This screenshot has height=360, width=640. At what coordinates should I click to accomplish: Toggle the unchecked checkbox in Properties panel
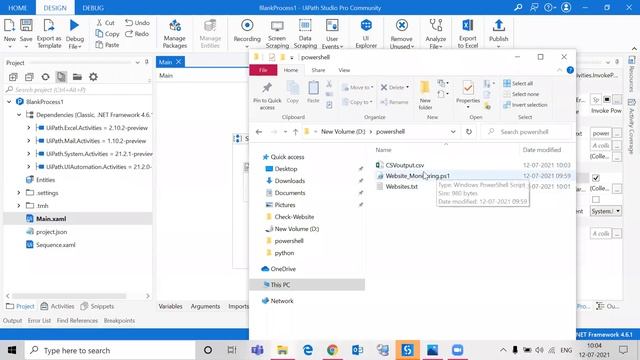click(x=596, y=200)
